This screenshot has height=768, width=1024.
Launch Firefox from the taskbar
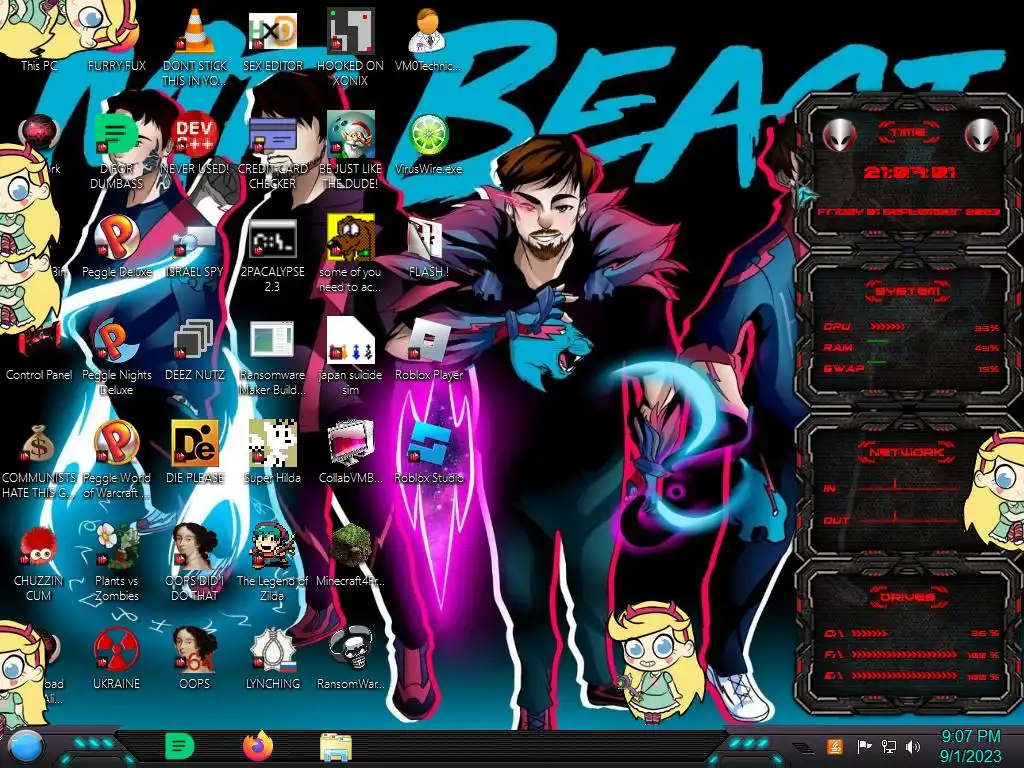pyautogui.click(x=258, y=746)
